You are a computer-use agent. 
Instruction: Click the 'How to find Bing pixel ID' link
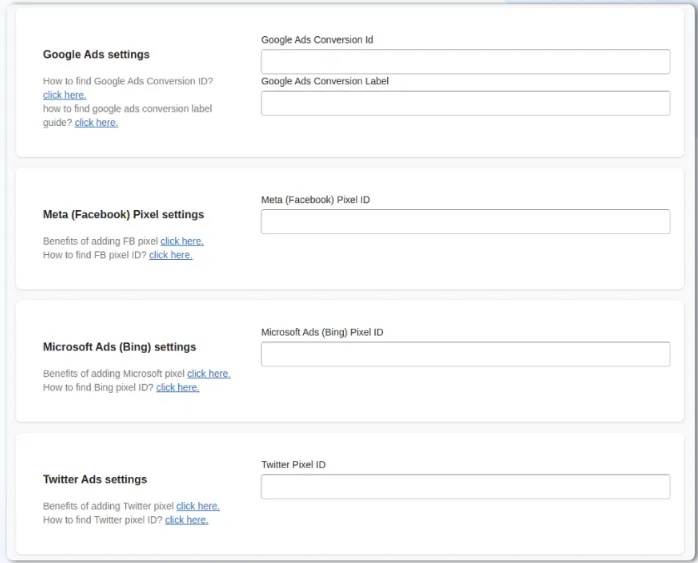[x=178, y=387]
